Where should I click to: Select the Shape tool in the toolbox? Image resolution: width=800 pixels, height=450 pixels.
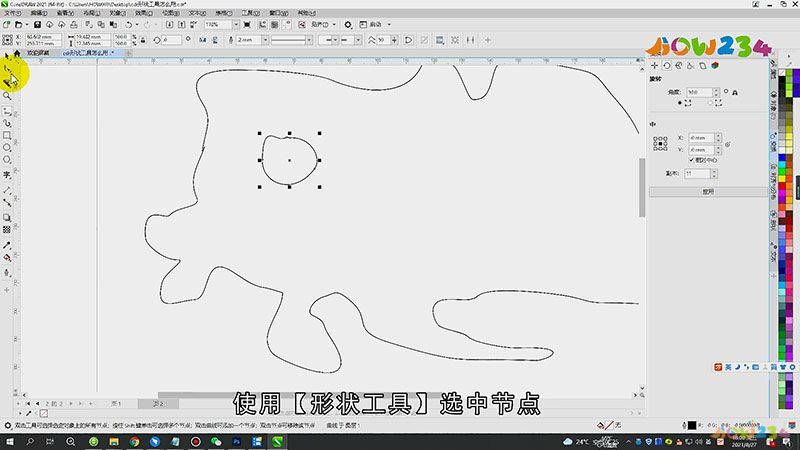(7, 69)
